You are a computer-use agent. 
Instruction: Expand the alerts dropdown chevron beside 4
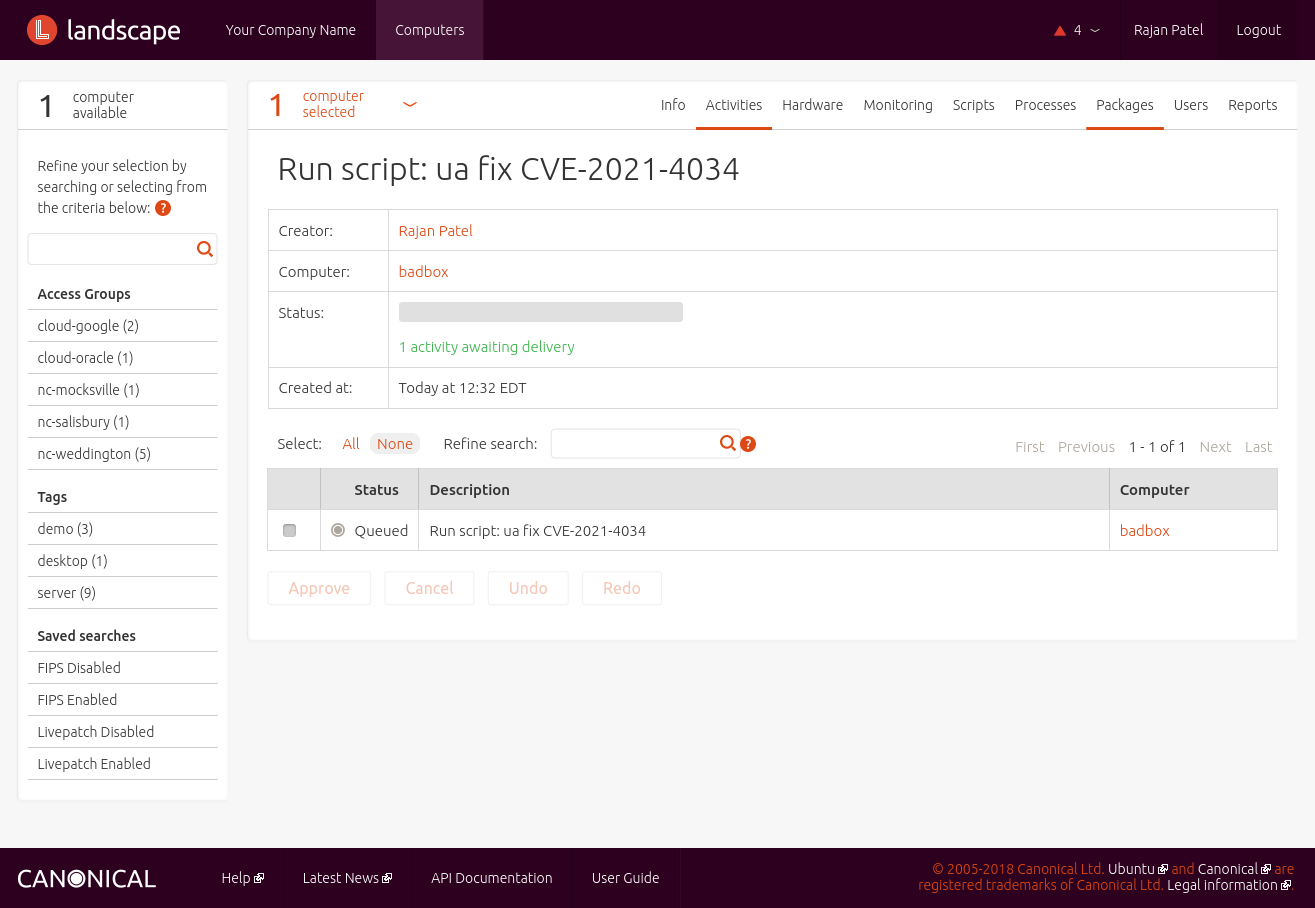coord(1095,31)
